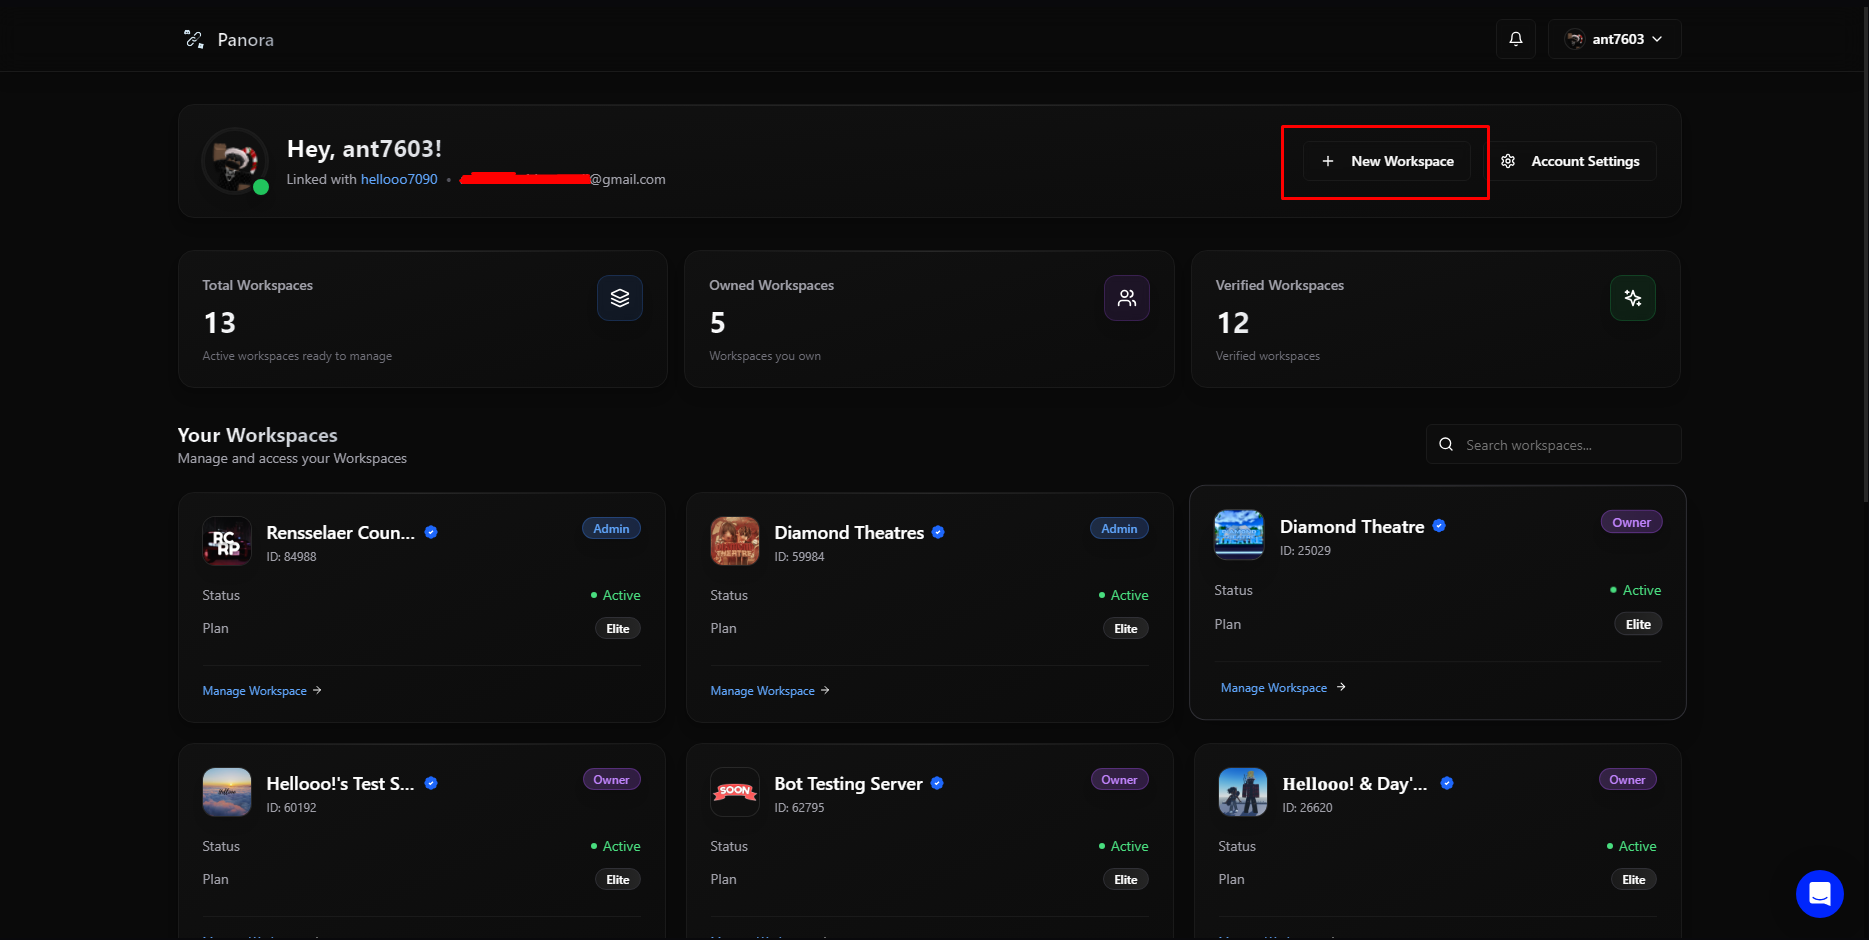The width and height of the screenshot is (1869, 940).
Task: Click verified badge beside Hellooo!'s Test S...
Action: (431, 783)
